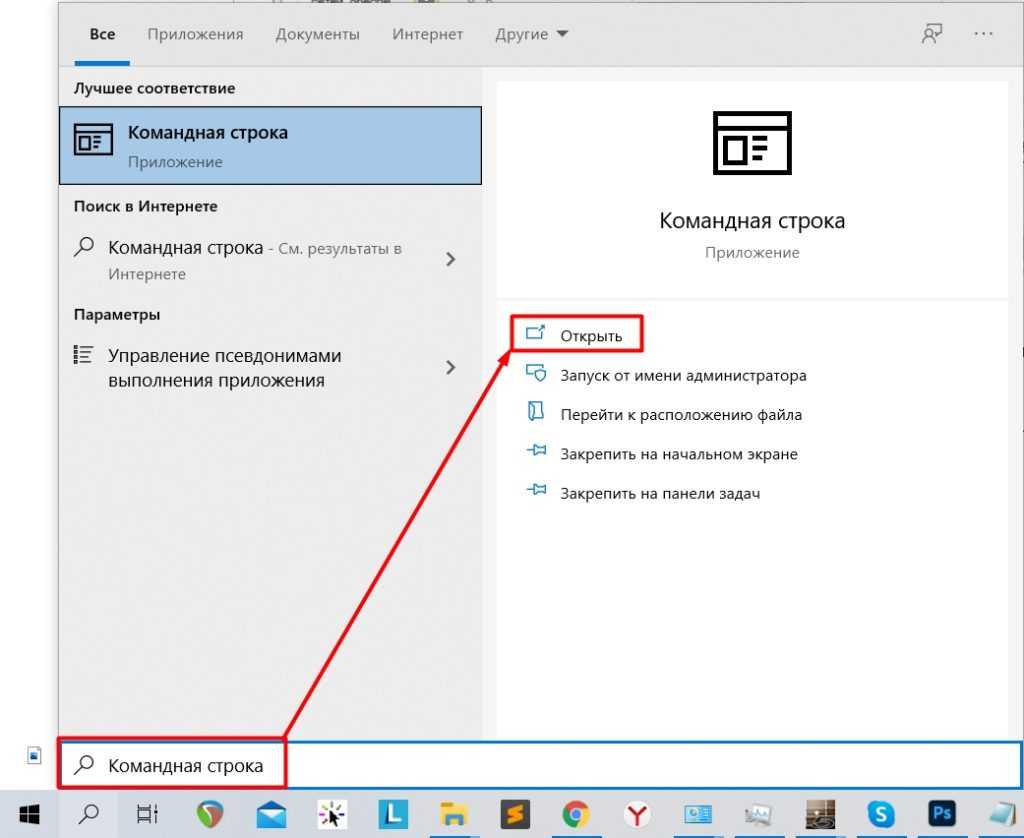1024x838 pixels.
Task: Click Открыть to launch command prompt
Action: 576,334
